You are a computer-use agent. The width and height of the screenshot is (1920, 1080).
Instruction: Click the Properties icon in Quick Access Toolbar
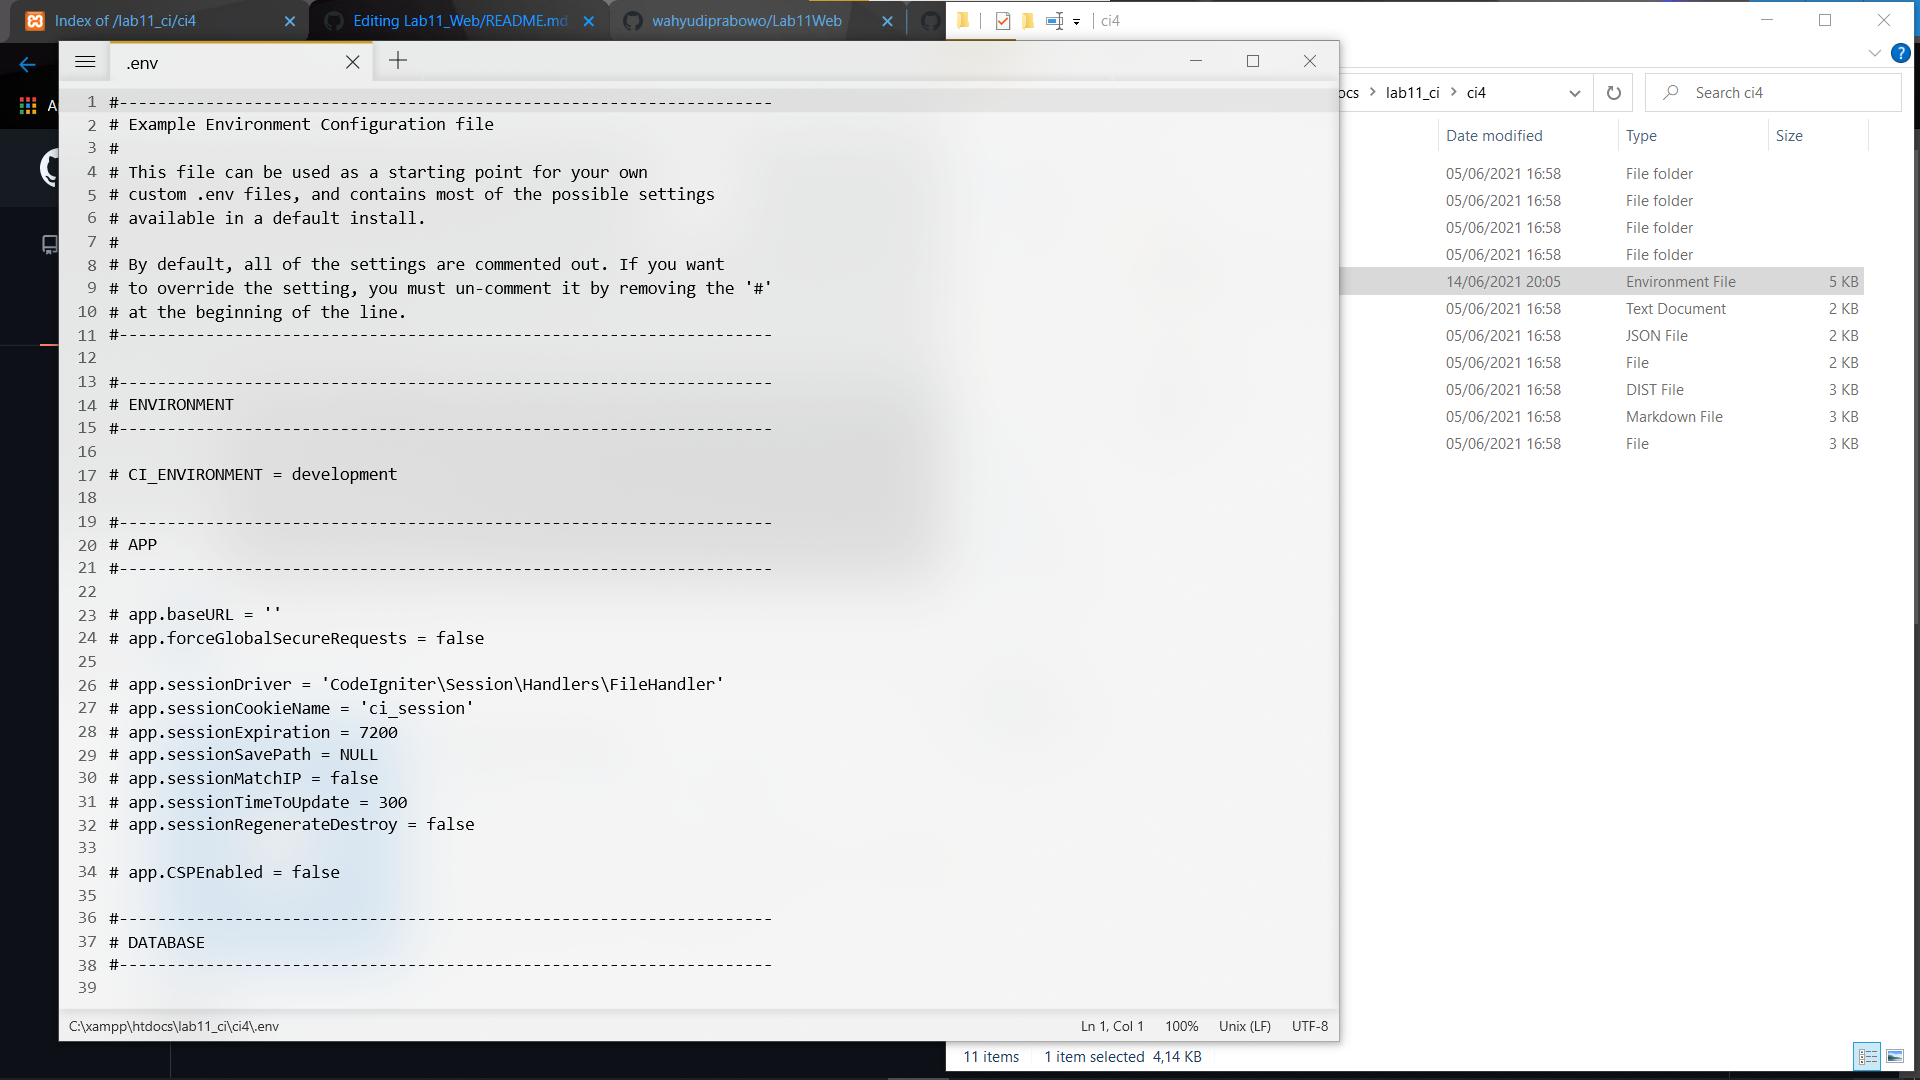[1003, 21]
